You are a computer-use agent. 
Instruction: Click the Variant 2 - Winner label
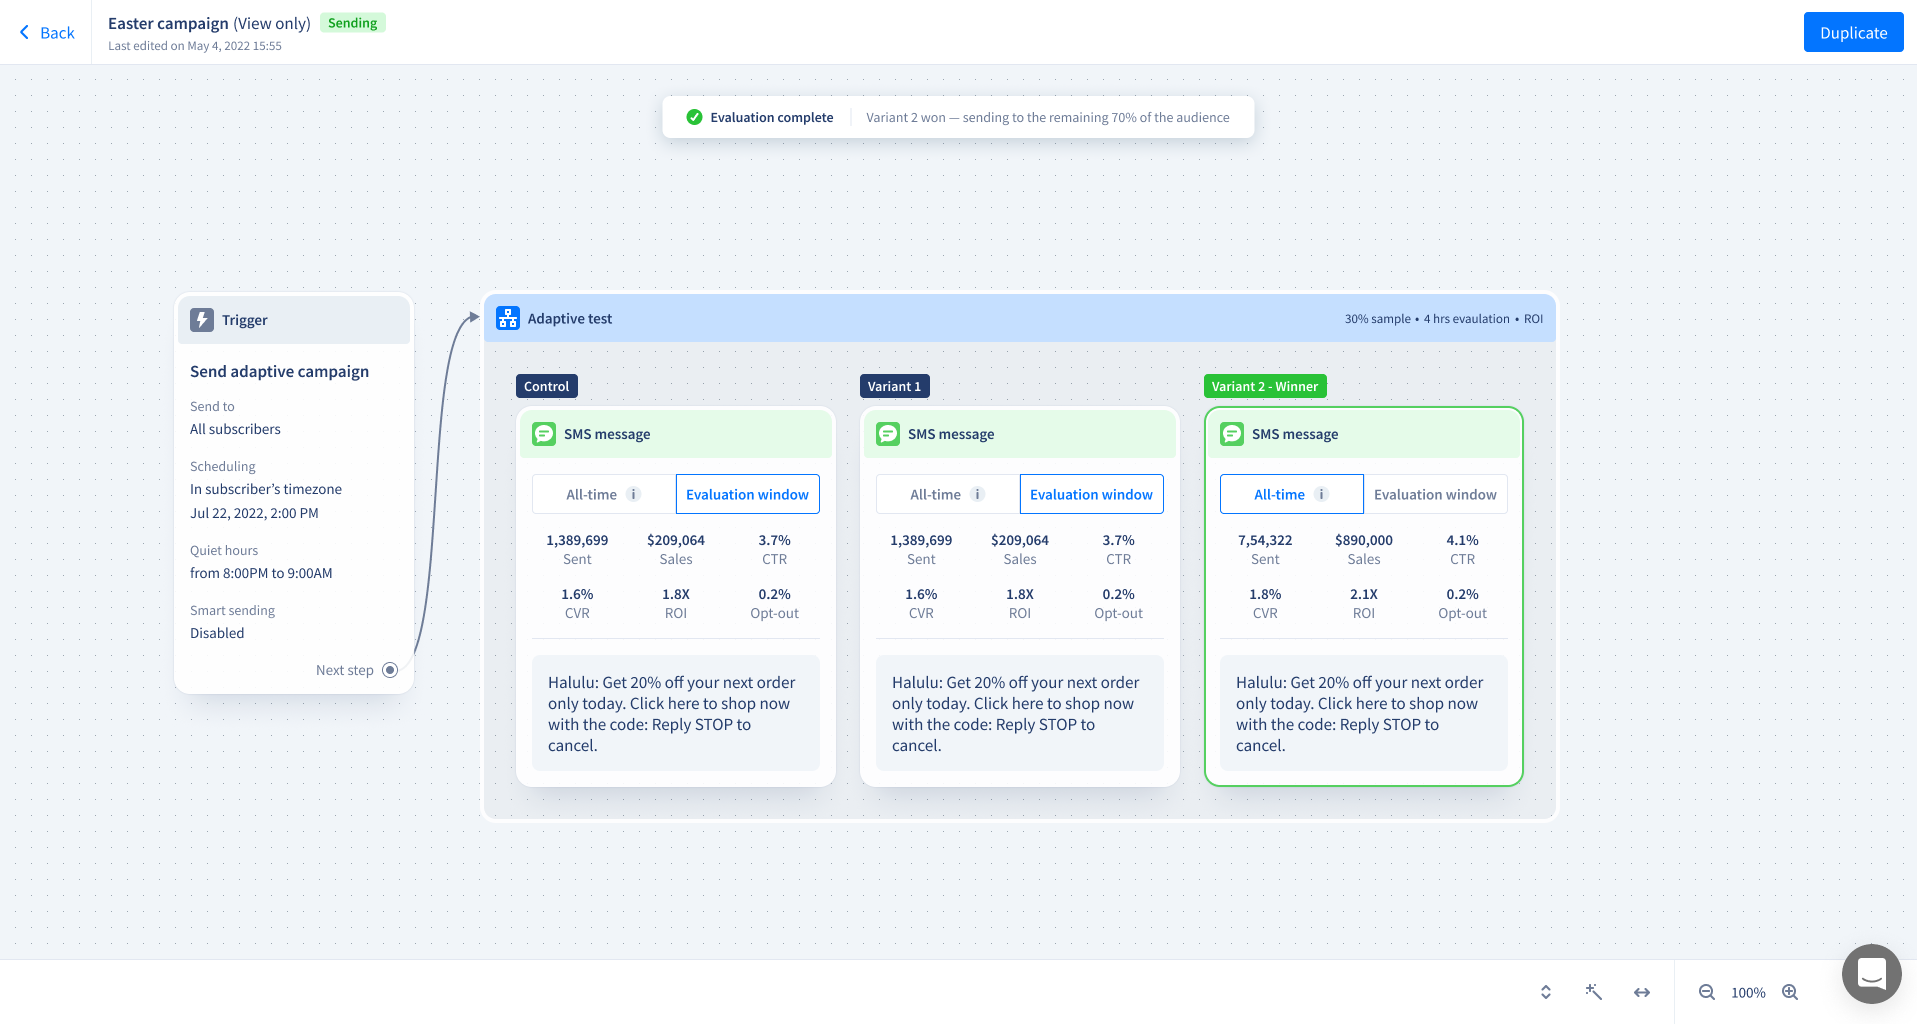point(1265,386)
